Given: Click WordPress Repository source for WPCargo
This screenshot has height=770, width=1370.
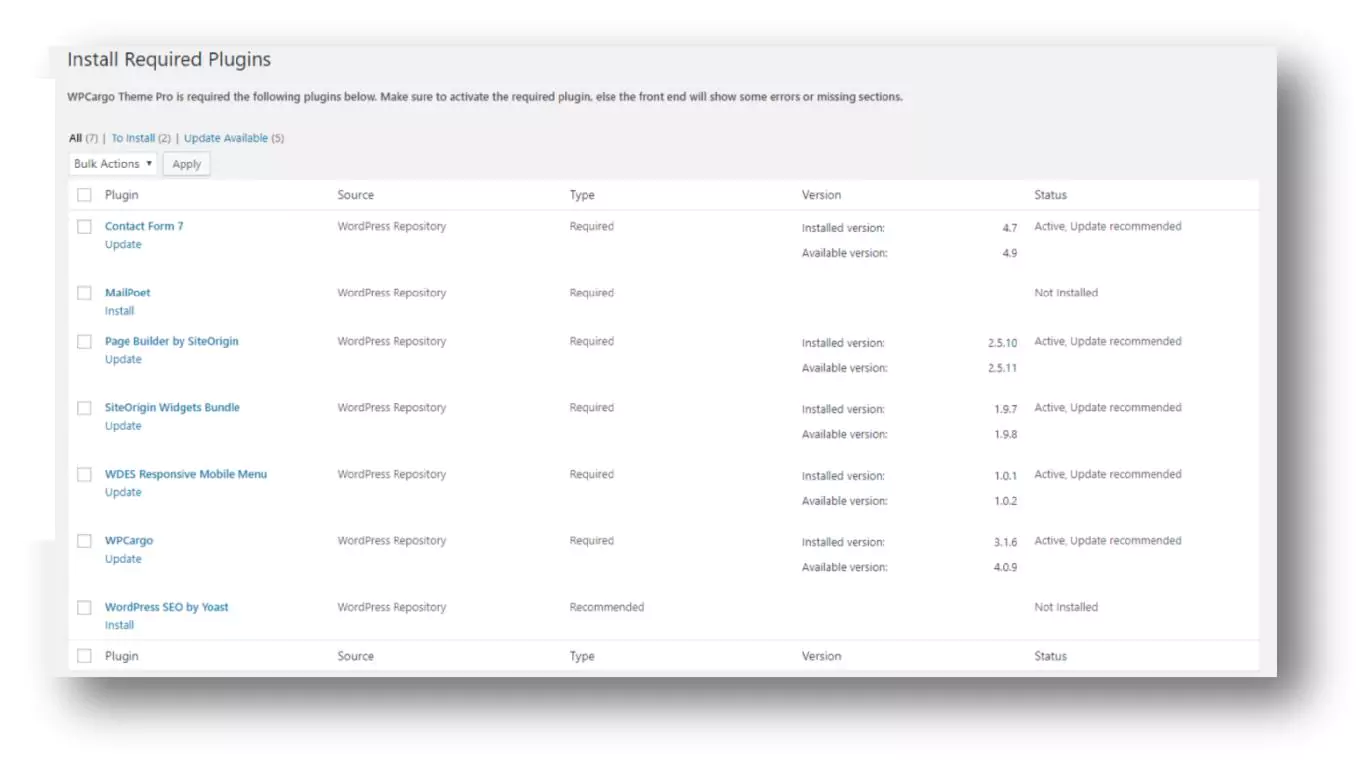Looking at the screenshot, I should [x=392, y=541].
